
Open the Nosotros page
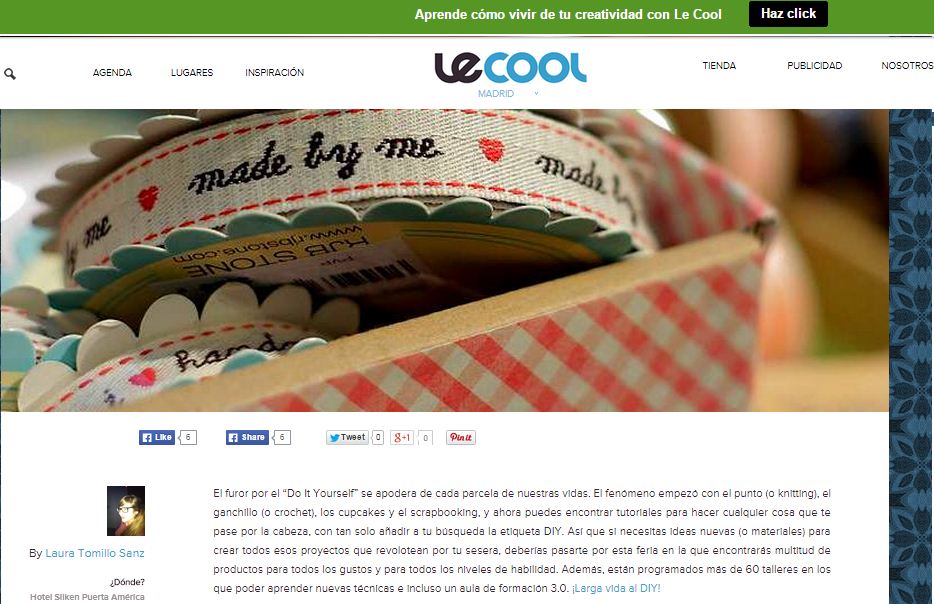pyautogui.click(x=907, y=66)
